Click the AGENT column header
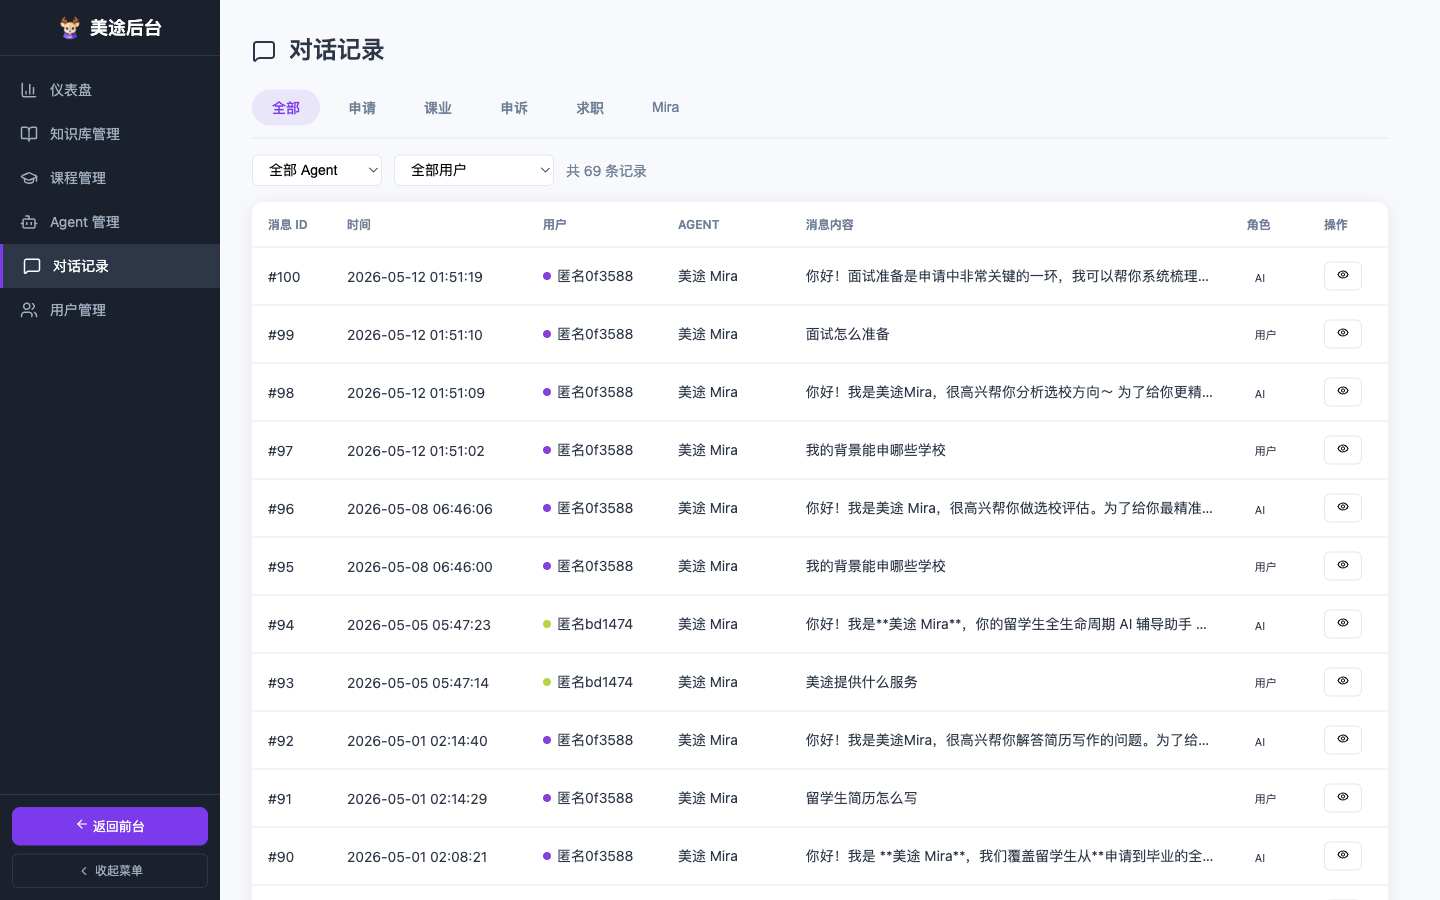 (698, 225)
